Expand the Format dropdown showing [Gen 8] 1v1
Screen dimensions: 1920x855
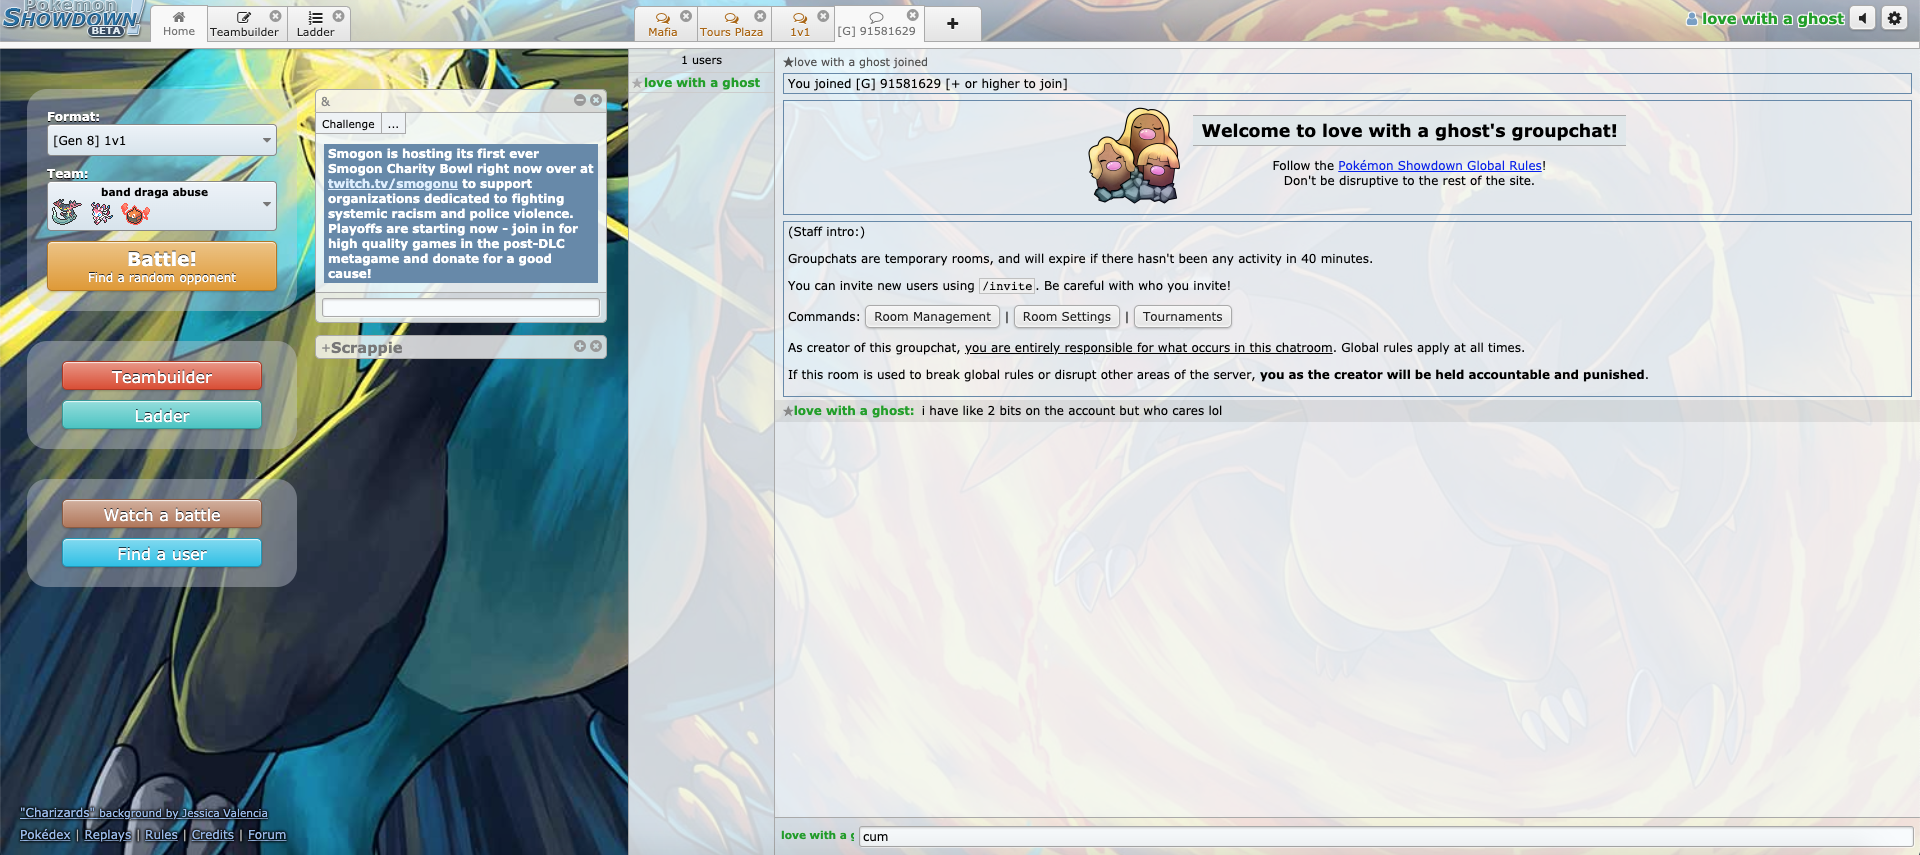[162, 140]
